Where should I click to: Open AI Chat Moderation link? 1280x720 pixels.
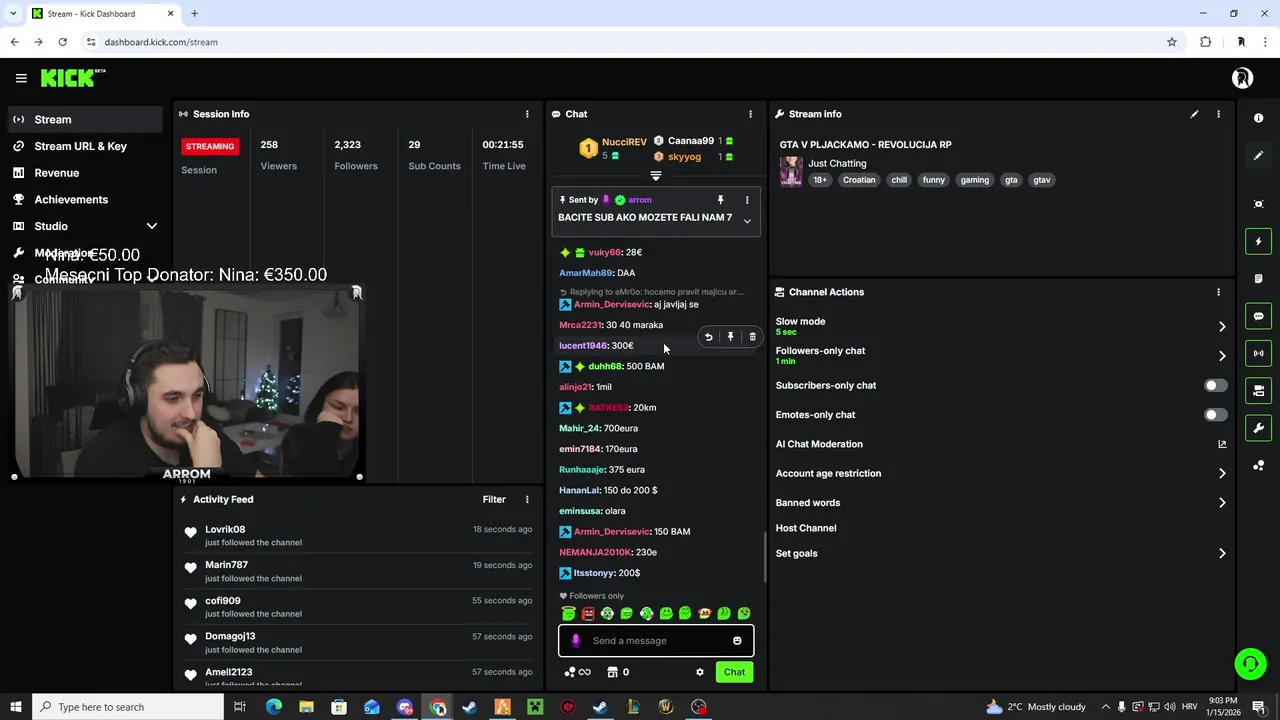(1000, 444)
